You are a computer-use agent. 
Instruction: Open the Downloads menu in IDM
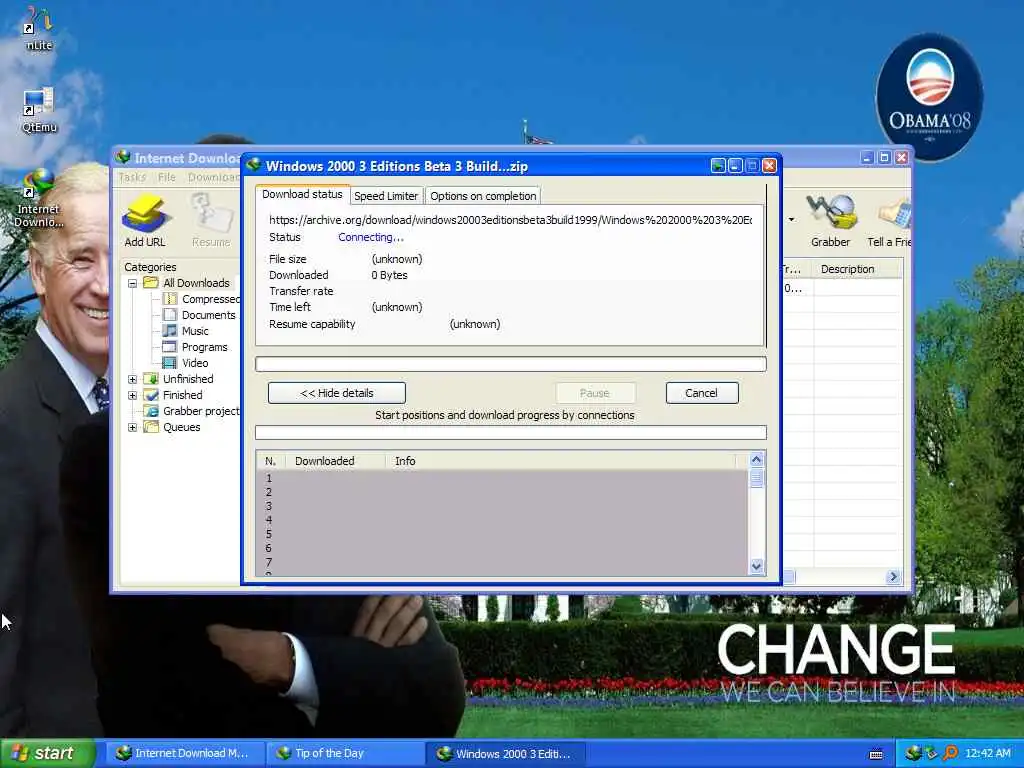point(214,177)
